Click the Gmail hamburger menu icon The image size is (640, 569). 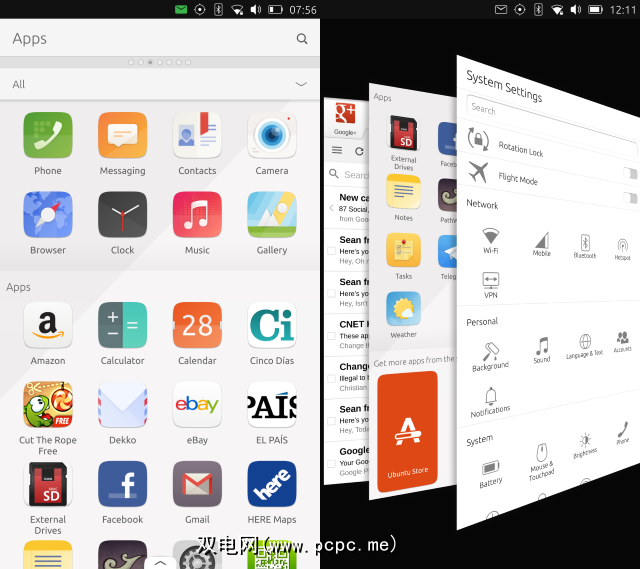coord(337,150)
